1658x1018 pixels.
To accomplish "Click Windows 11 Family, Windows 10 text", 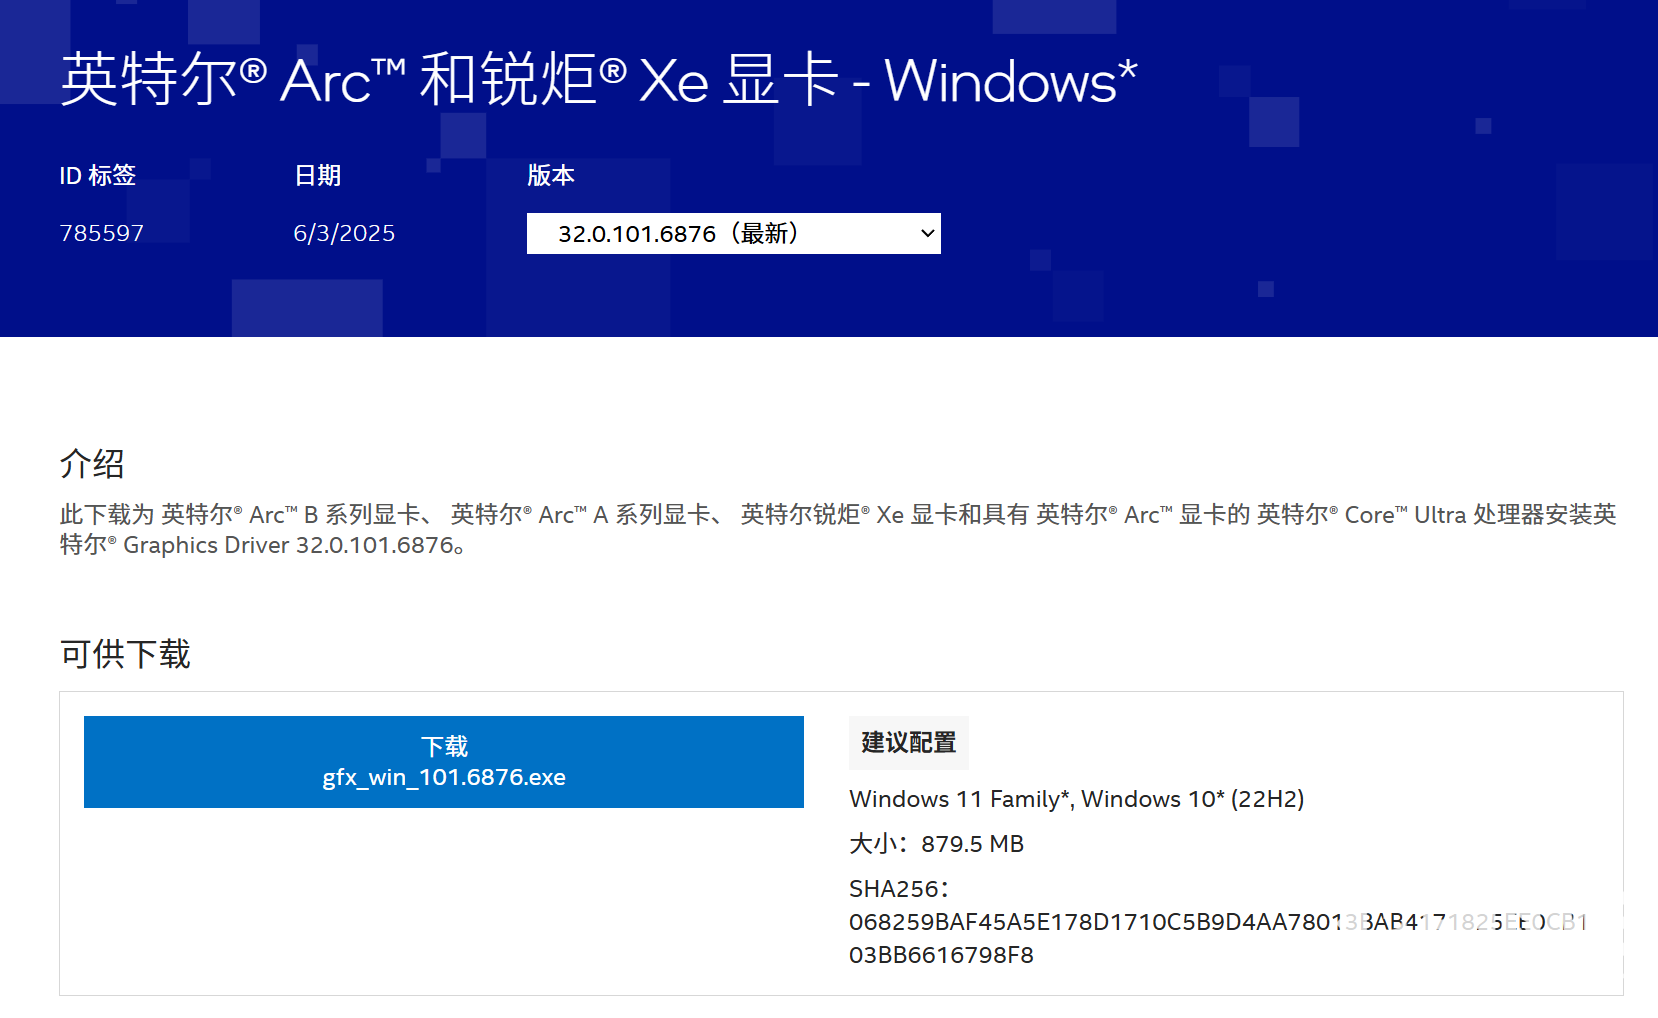I will (x=1076, y=799).
